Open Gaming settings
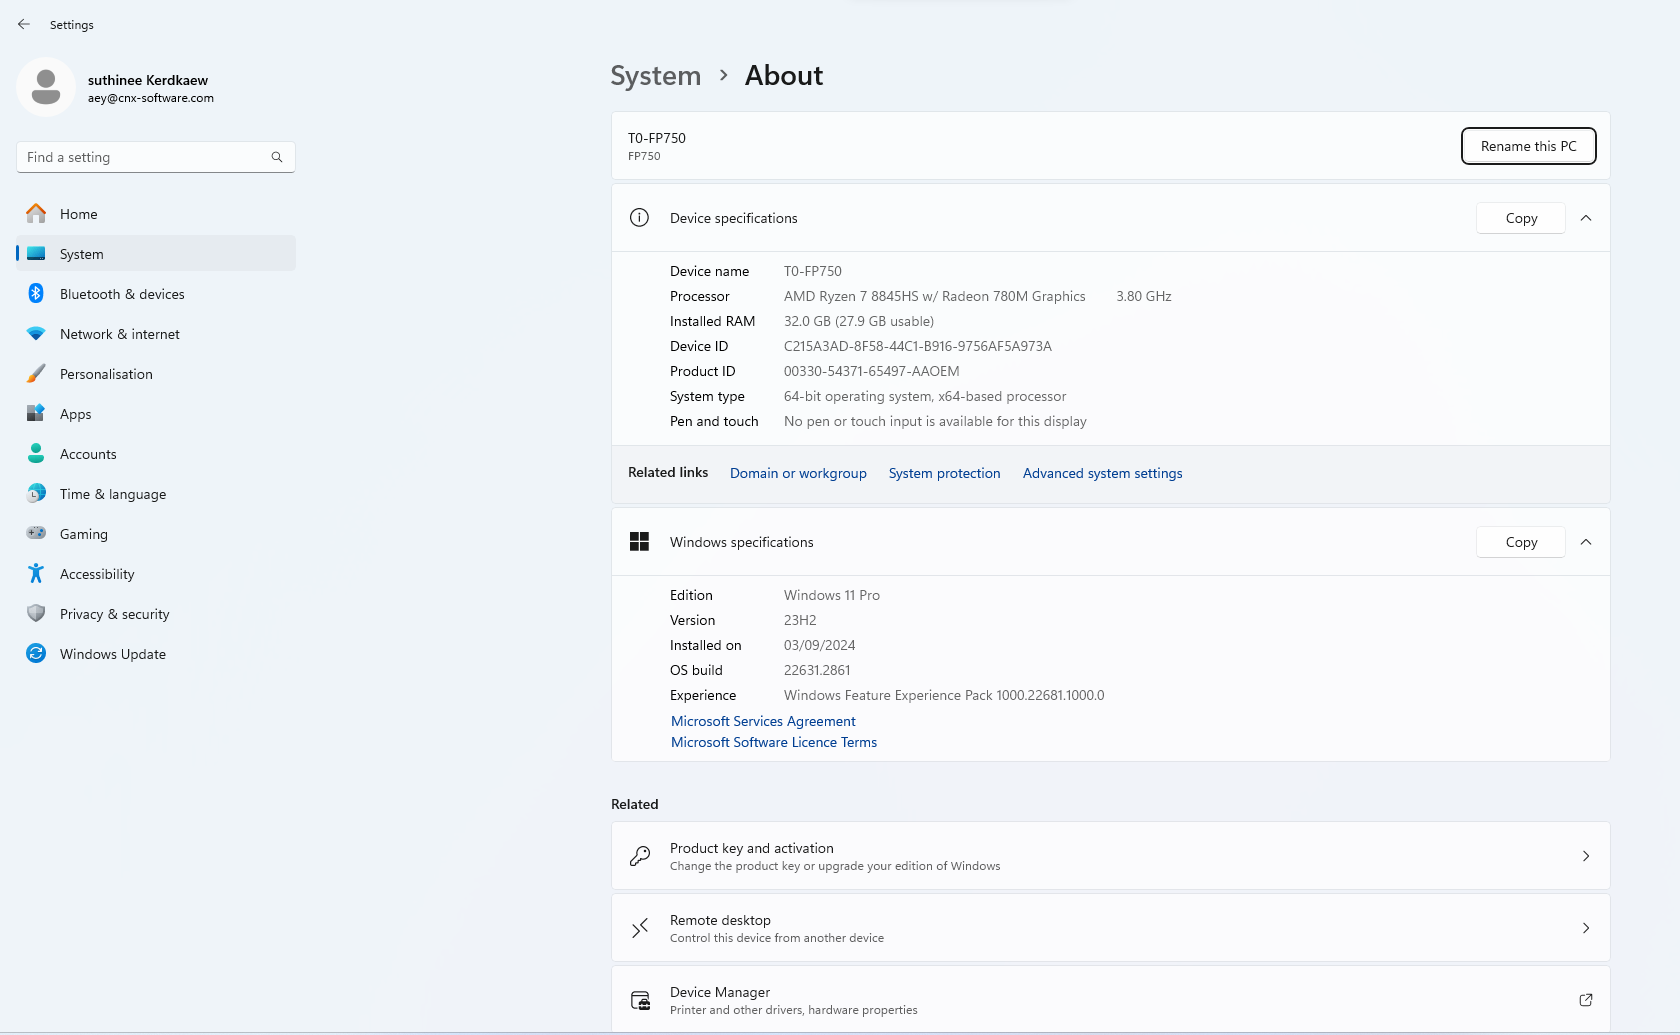1680x1035 pixels. pyautogui.click(x=156, y=533)
